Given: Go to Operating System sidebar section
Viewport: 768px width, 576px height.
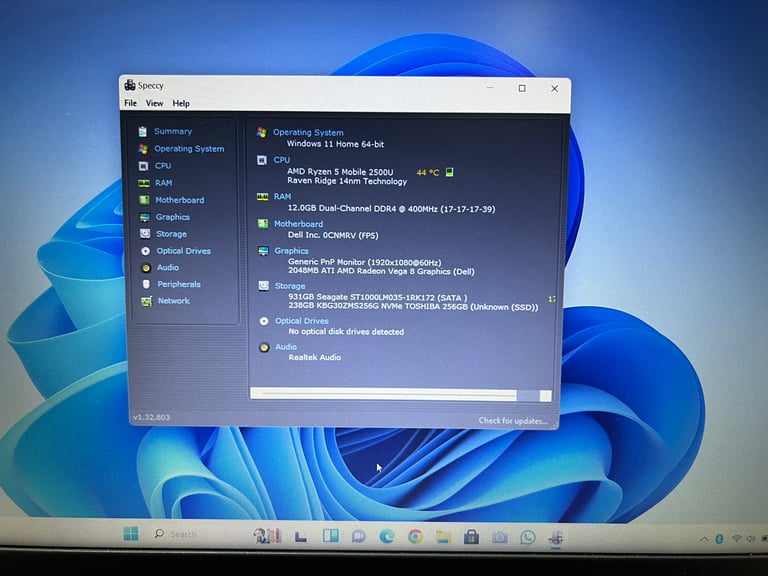Looking at the screenshot, I should click(189, 148).
